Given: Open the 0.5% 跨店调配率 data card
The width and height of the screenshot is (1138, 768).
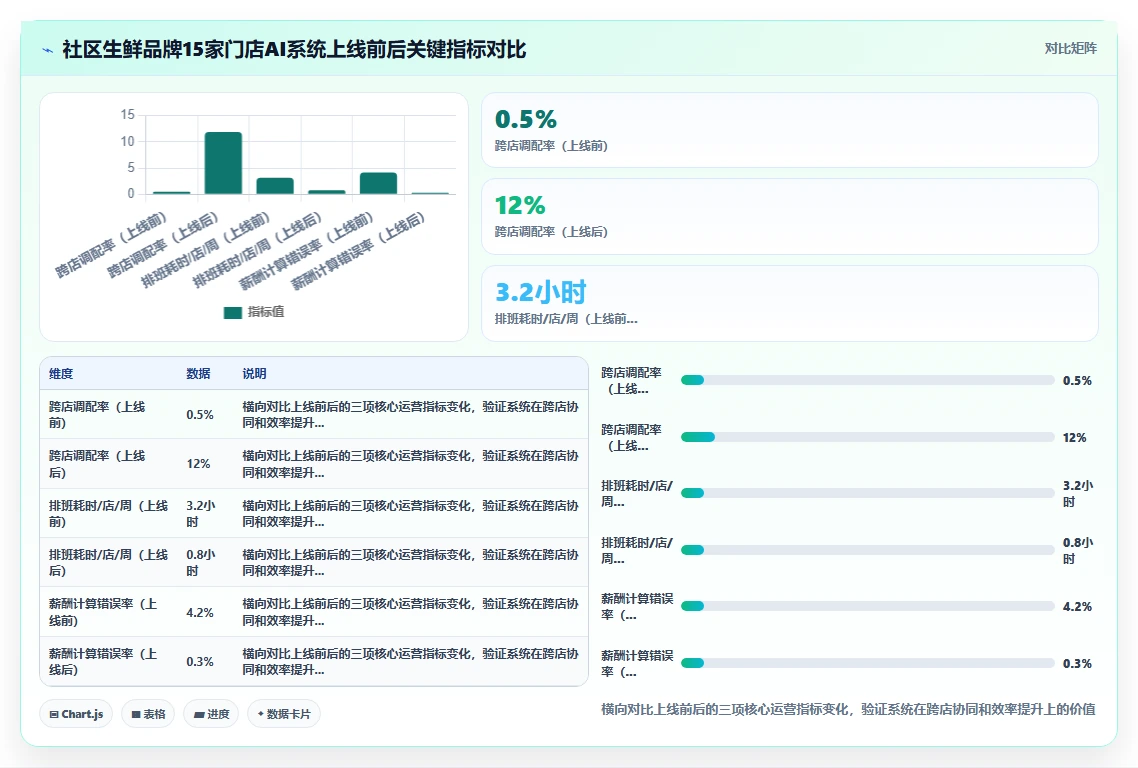Looking at the screenshot, I should pos(790,130).
